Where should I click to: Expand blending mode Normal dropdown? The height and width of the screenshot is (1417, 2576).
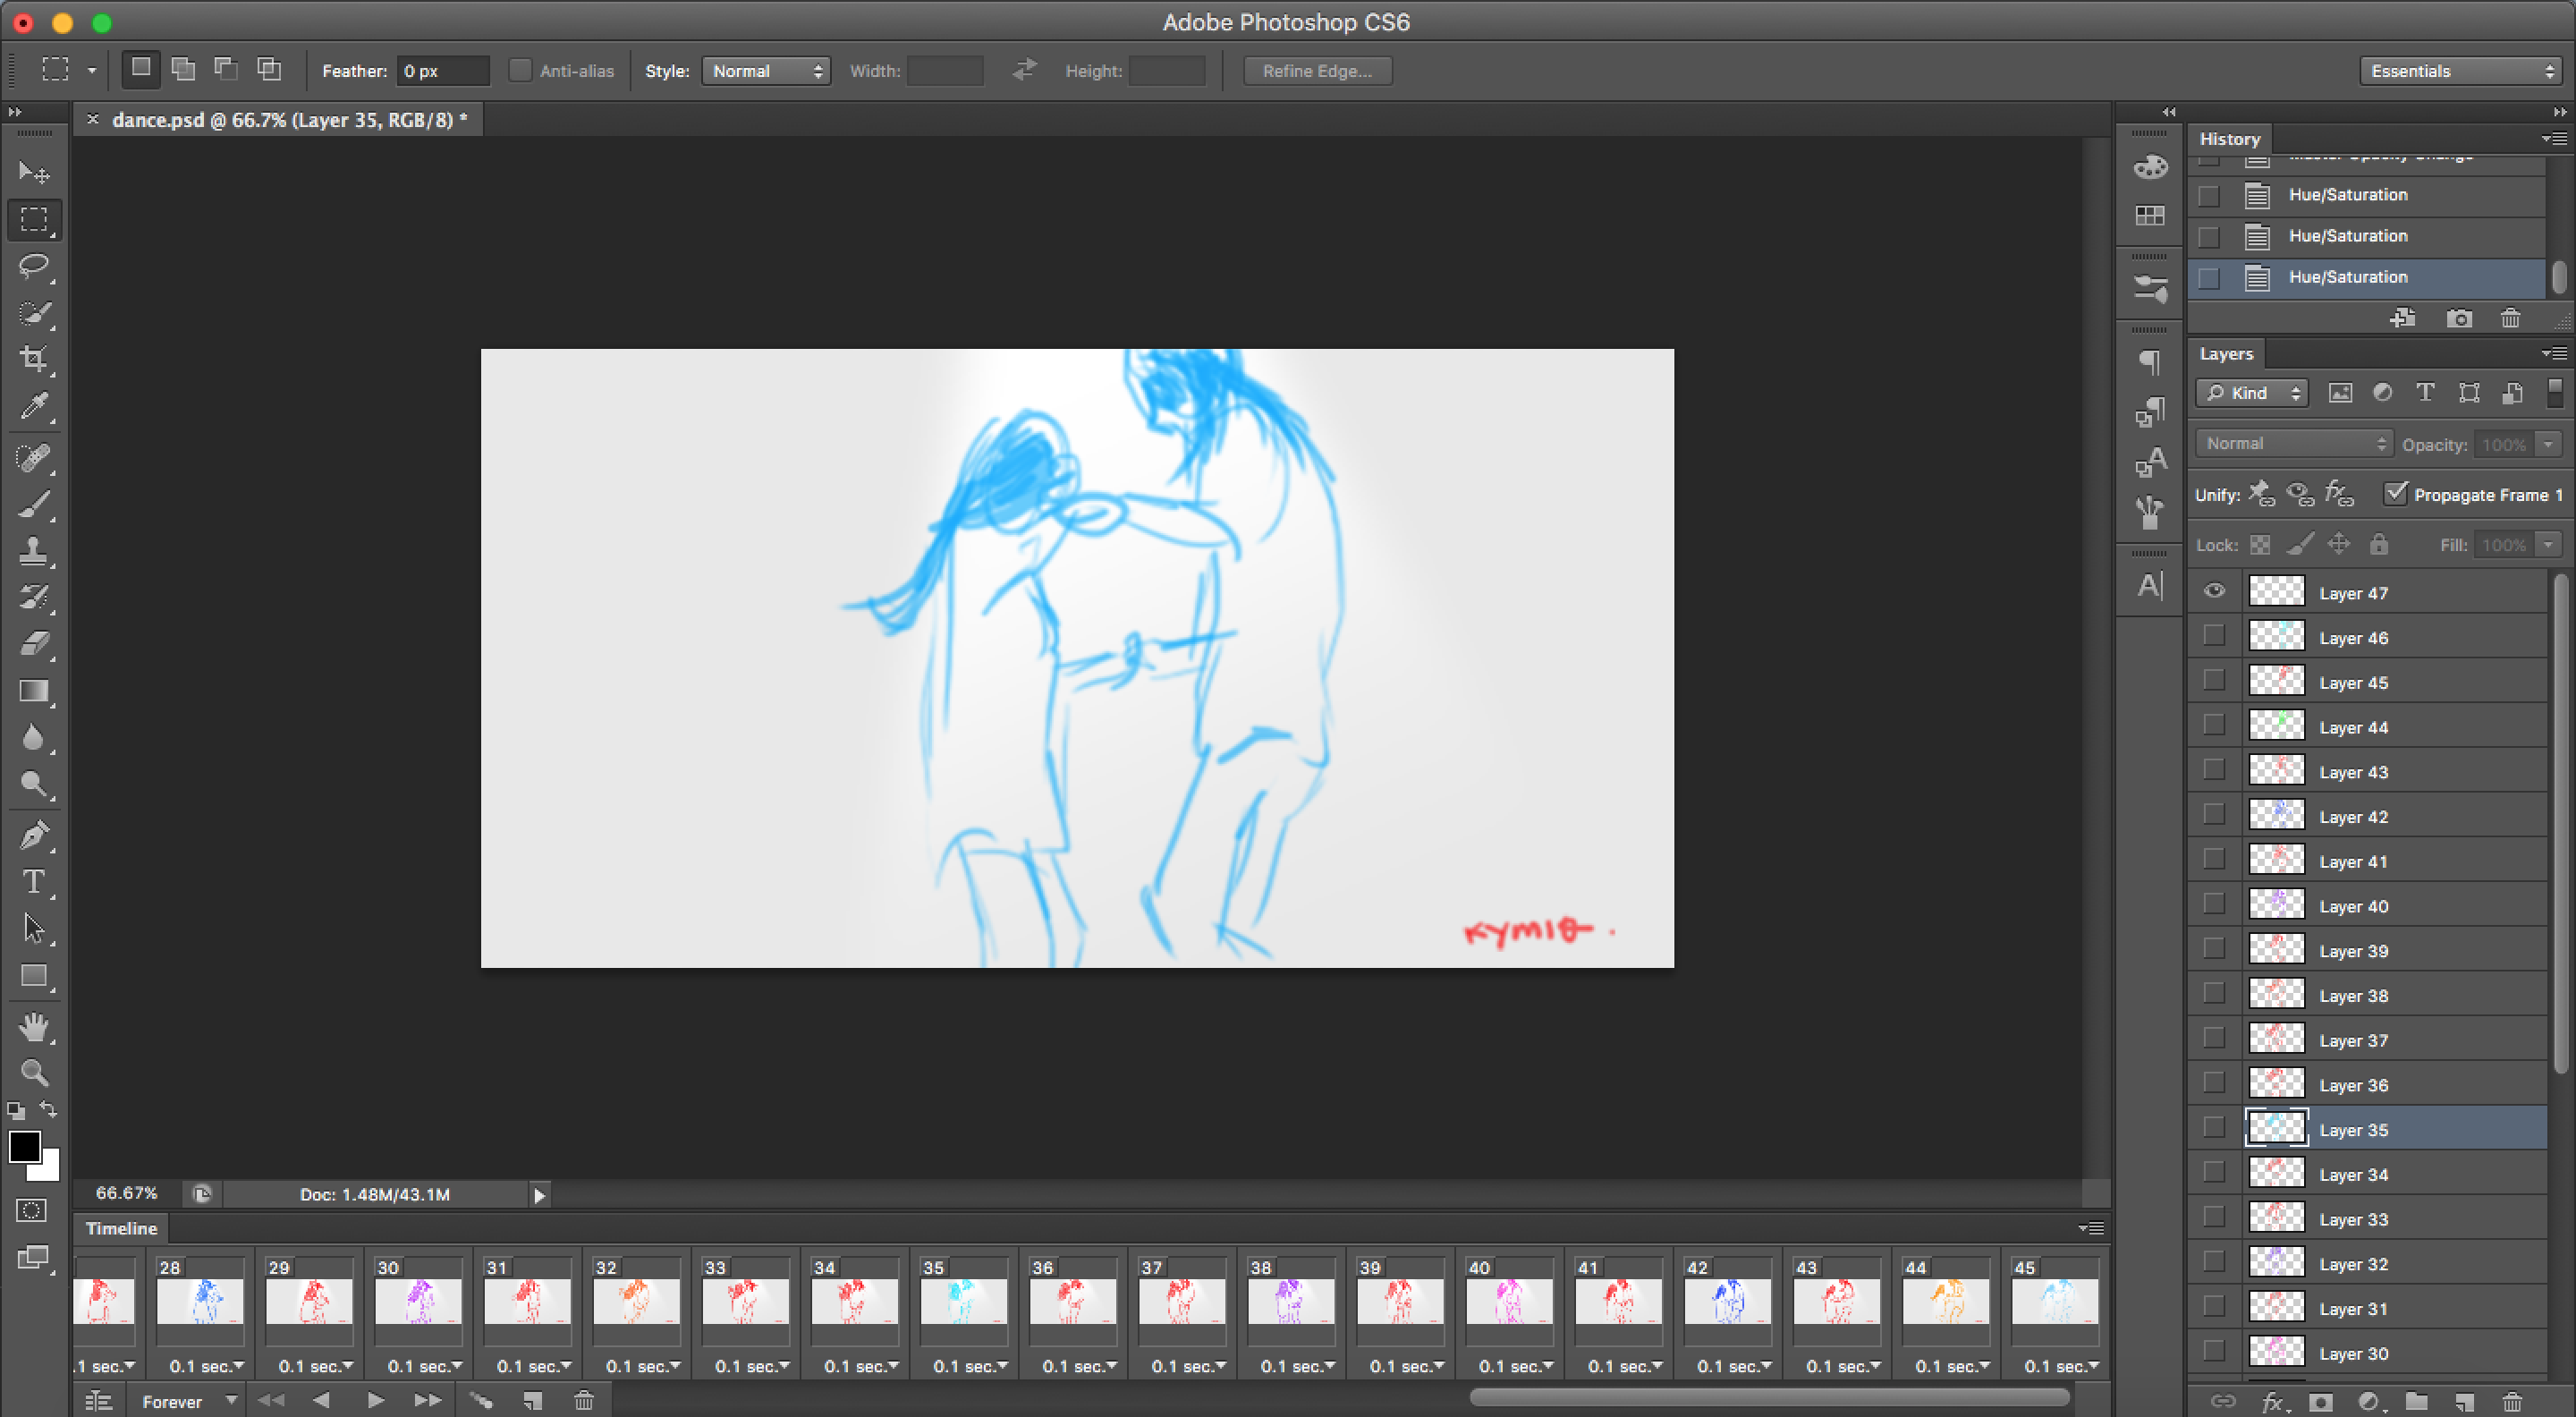click(x=2295, y=442)
